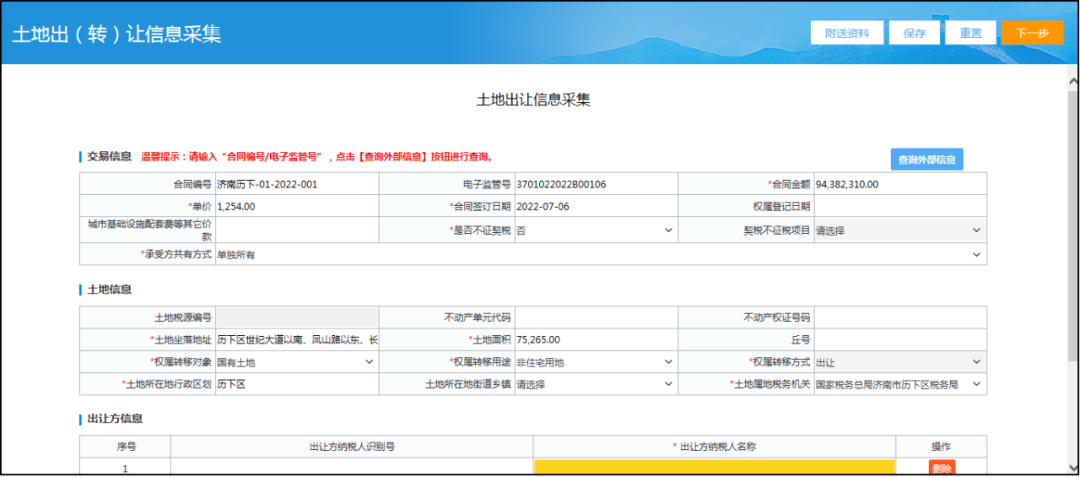The width and height of the screenshot is (1080, 477).
Task: Click the 土地出让信息采集 page title
Action: 533,100
